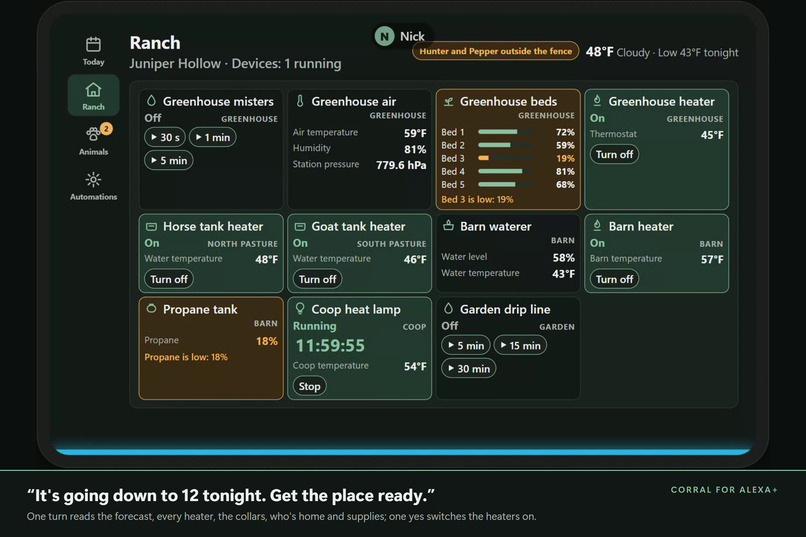The image size is (806, 537).
Task: Run Garden drip line for 15 min
Action: 520,345
